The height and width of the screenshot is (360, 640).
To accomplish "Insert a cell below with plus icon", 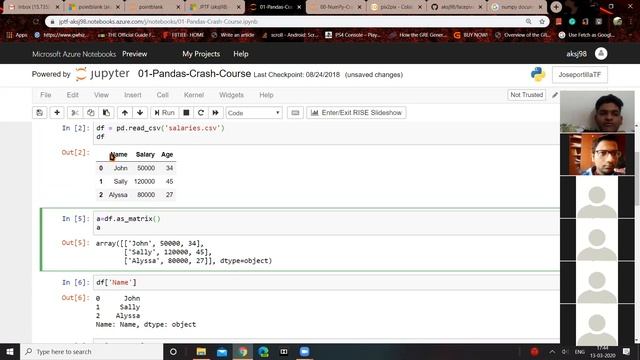I will (x=57, y=113).
